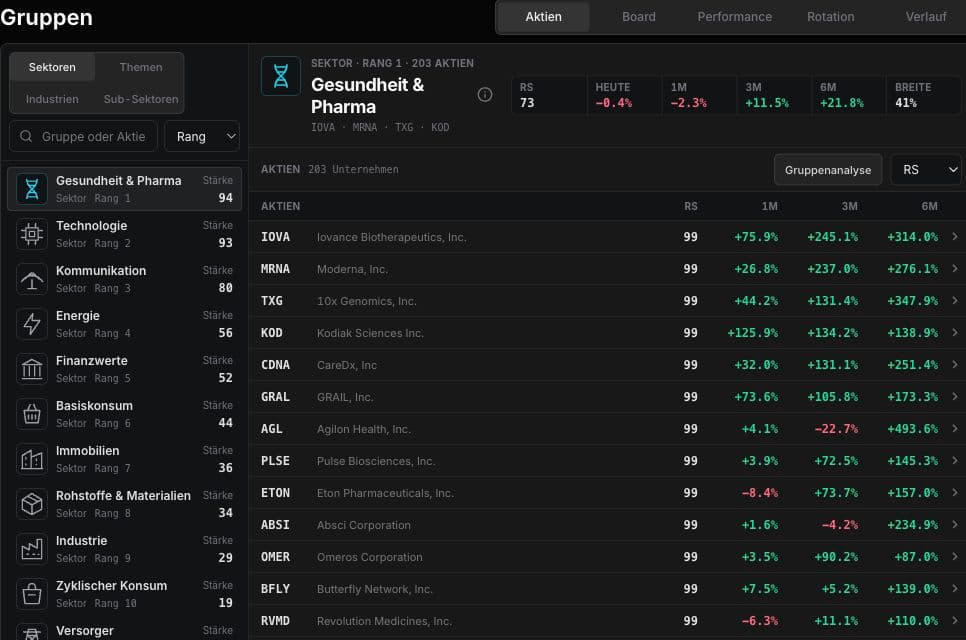
Task: Select the Technologie sector row
Action: coord(124,234)
